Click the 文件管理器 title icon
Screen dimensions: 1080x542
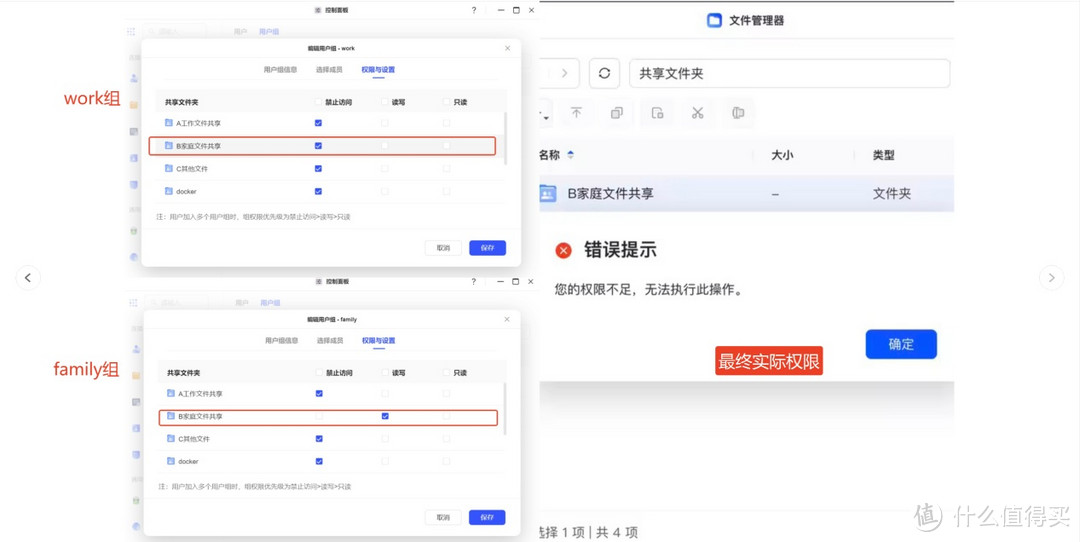(714, 20)
